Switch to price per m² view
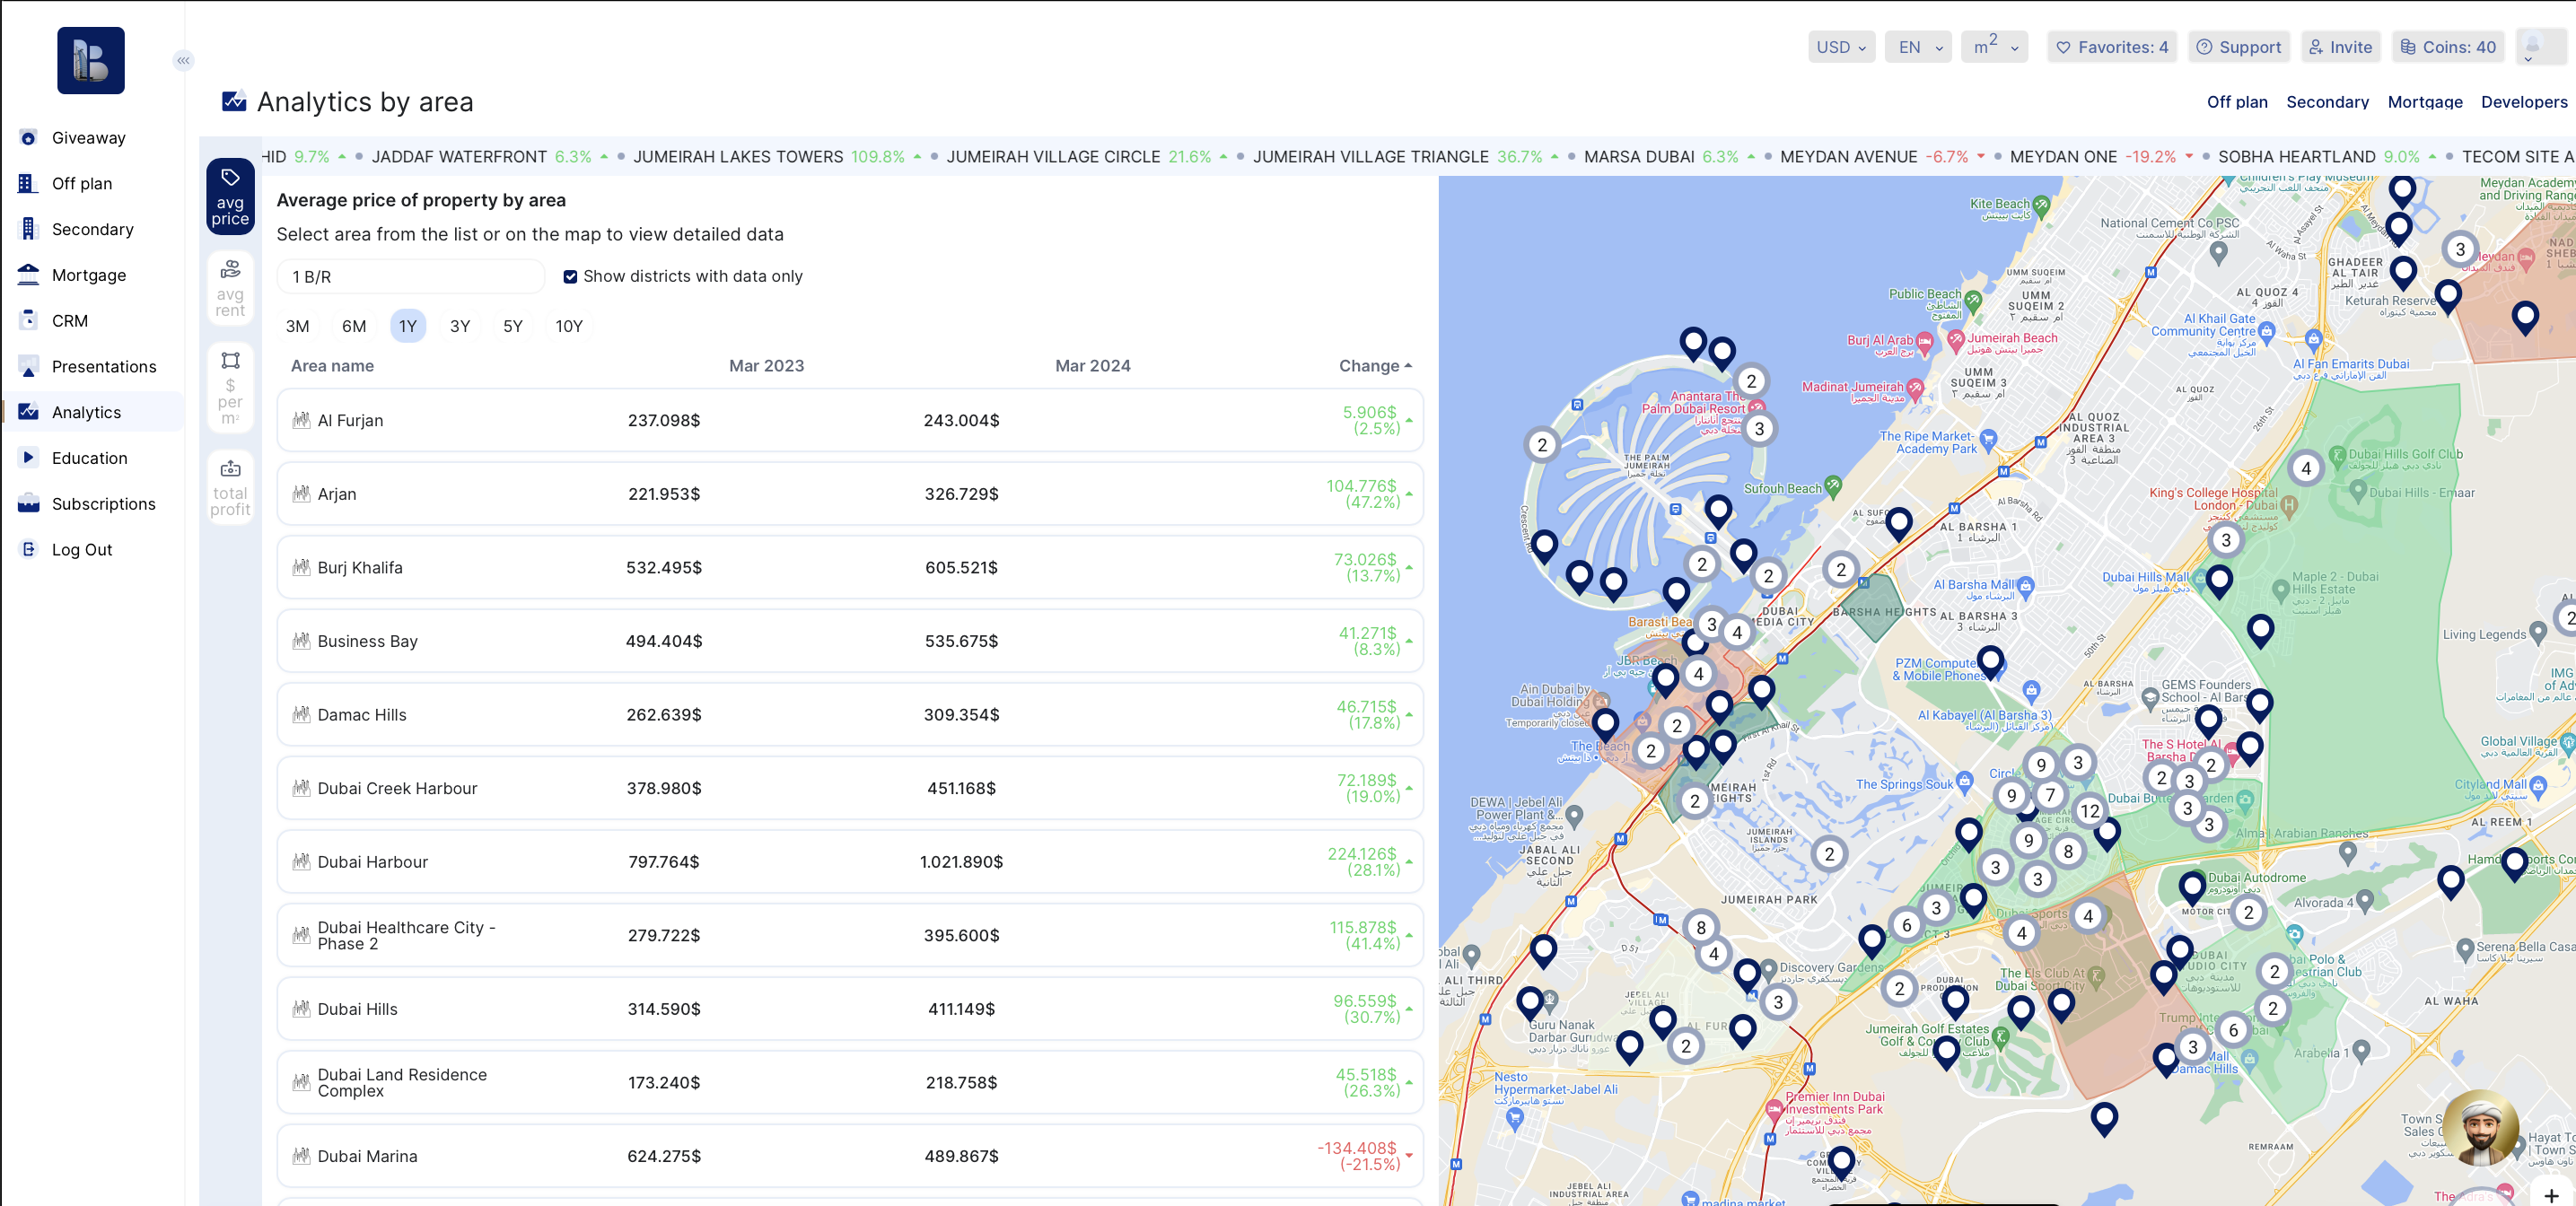The height and width of the screenshot is (1206, 2576). pos(230,388)
